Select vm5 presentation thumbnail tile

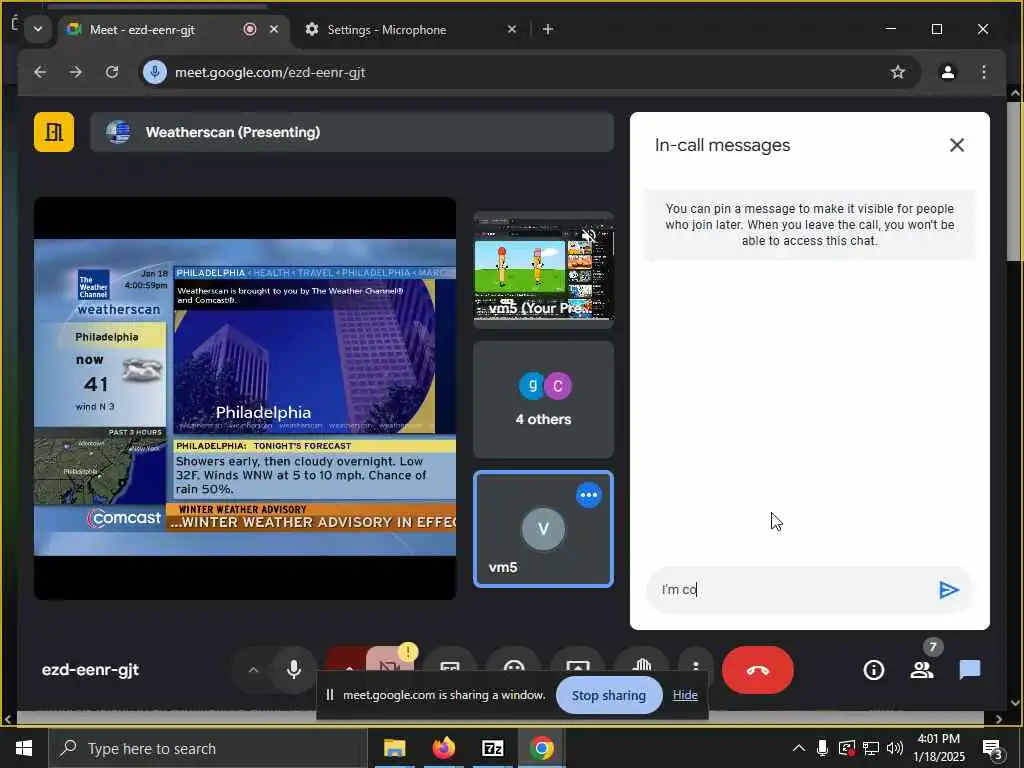click(x=543, y=269)
